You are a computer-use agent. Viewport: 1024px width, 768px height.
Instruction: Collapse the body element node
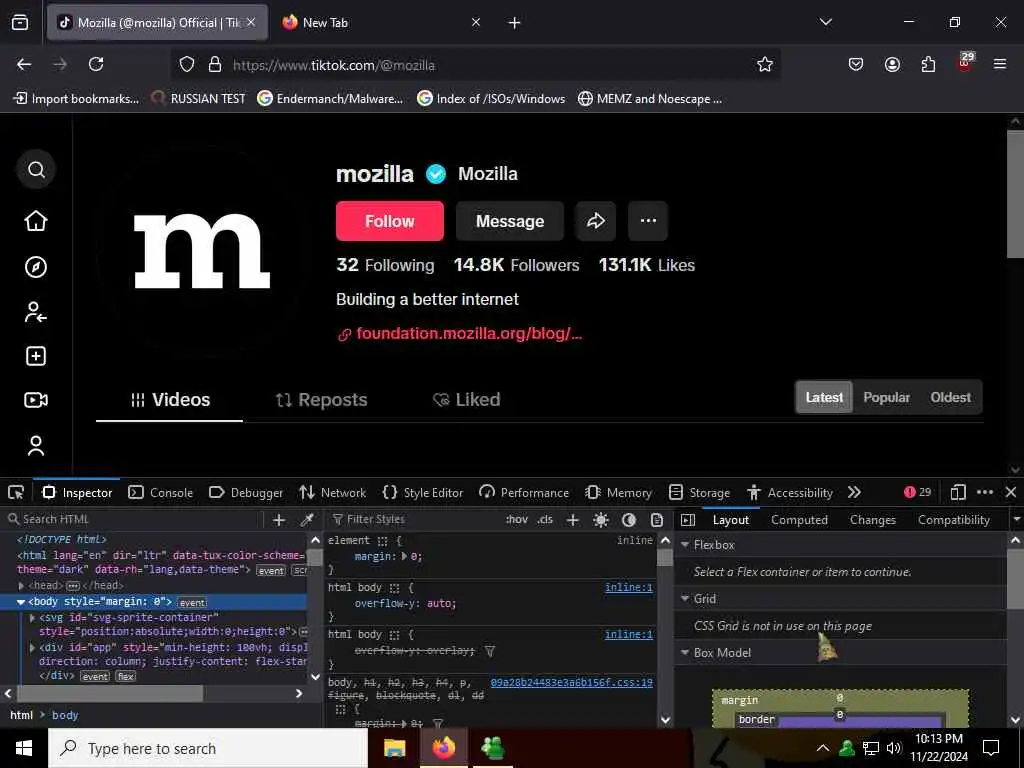tap(21, 602)
